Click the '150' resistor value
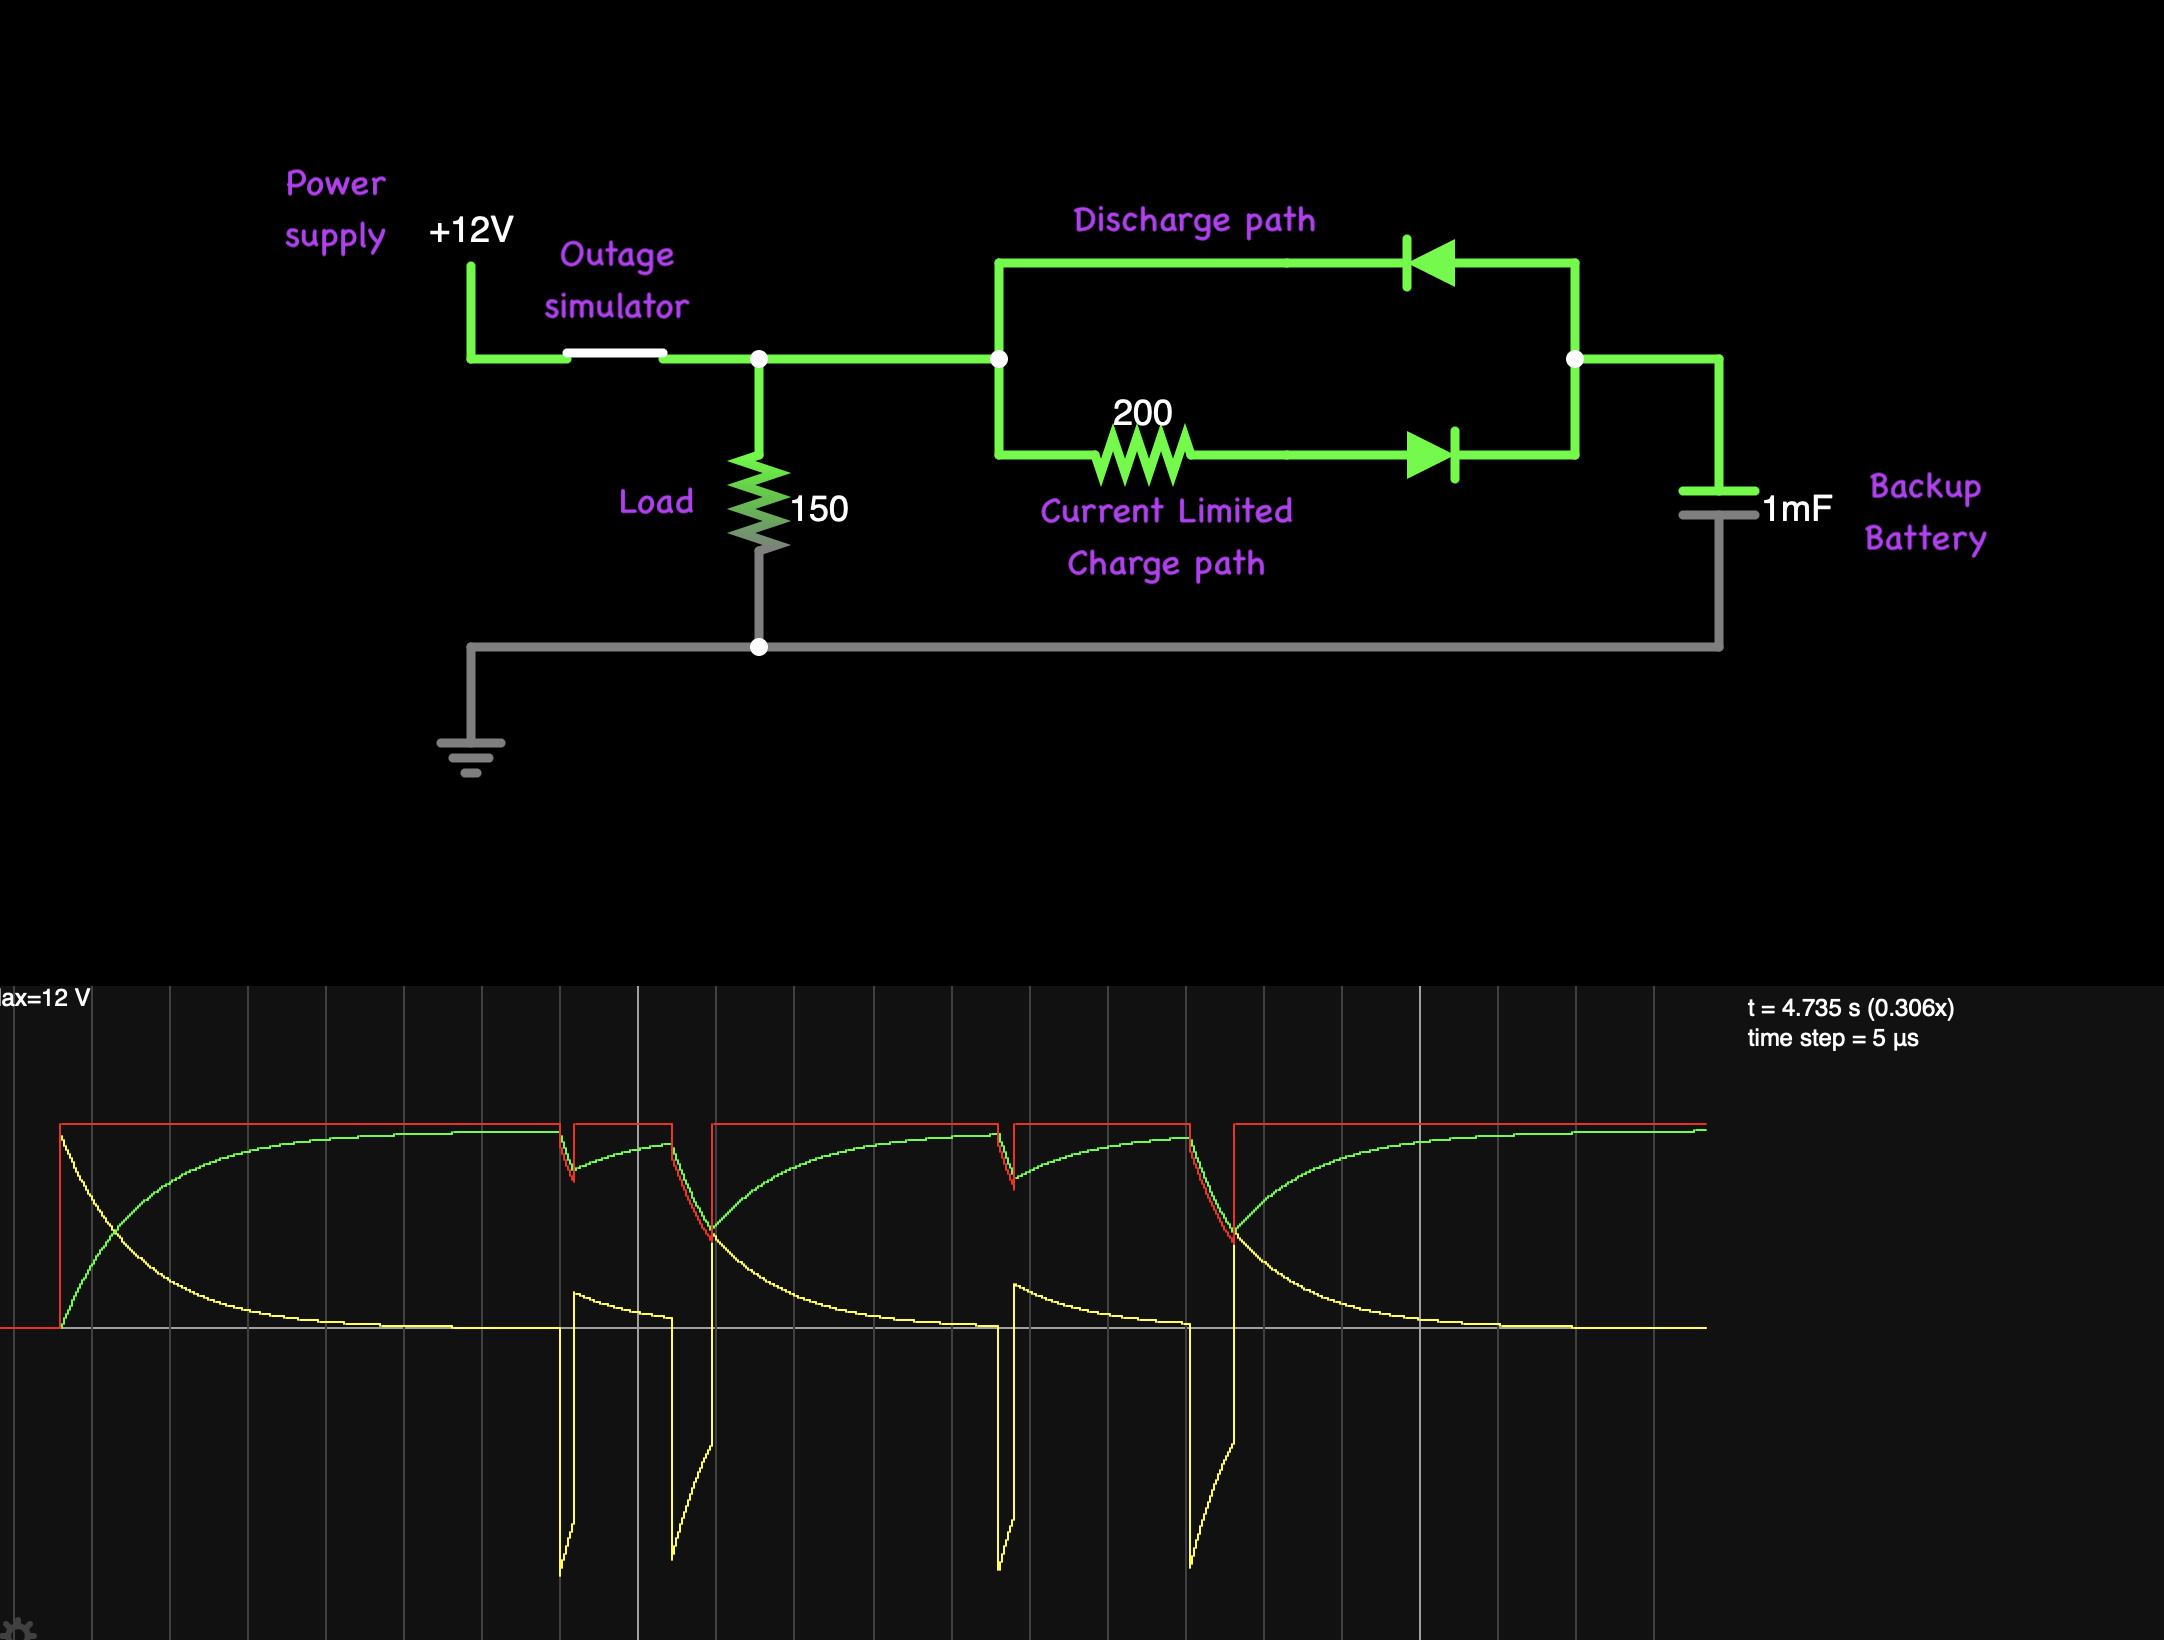This screenshot has width=2164, height=1640. (819, 509)
